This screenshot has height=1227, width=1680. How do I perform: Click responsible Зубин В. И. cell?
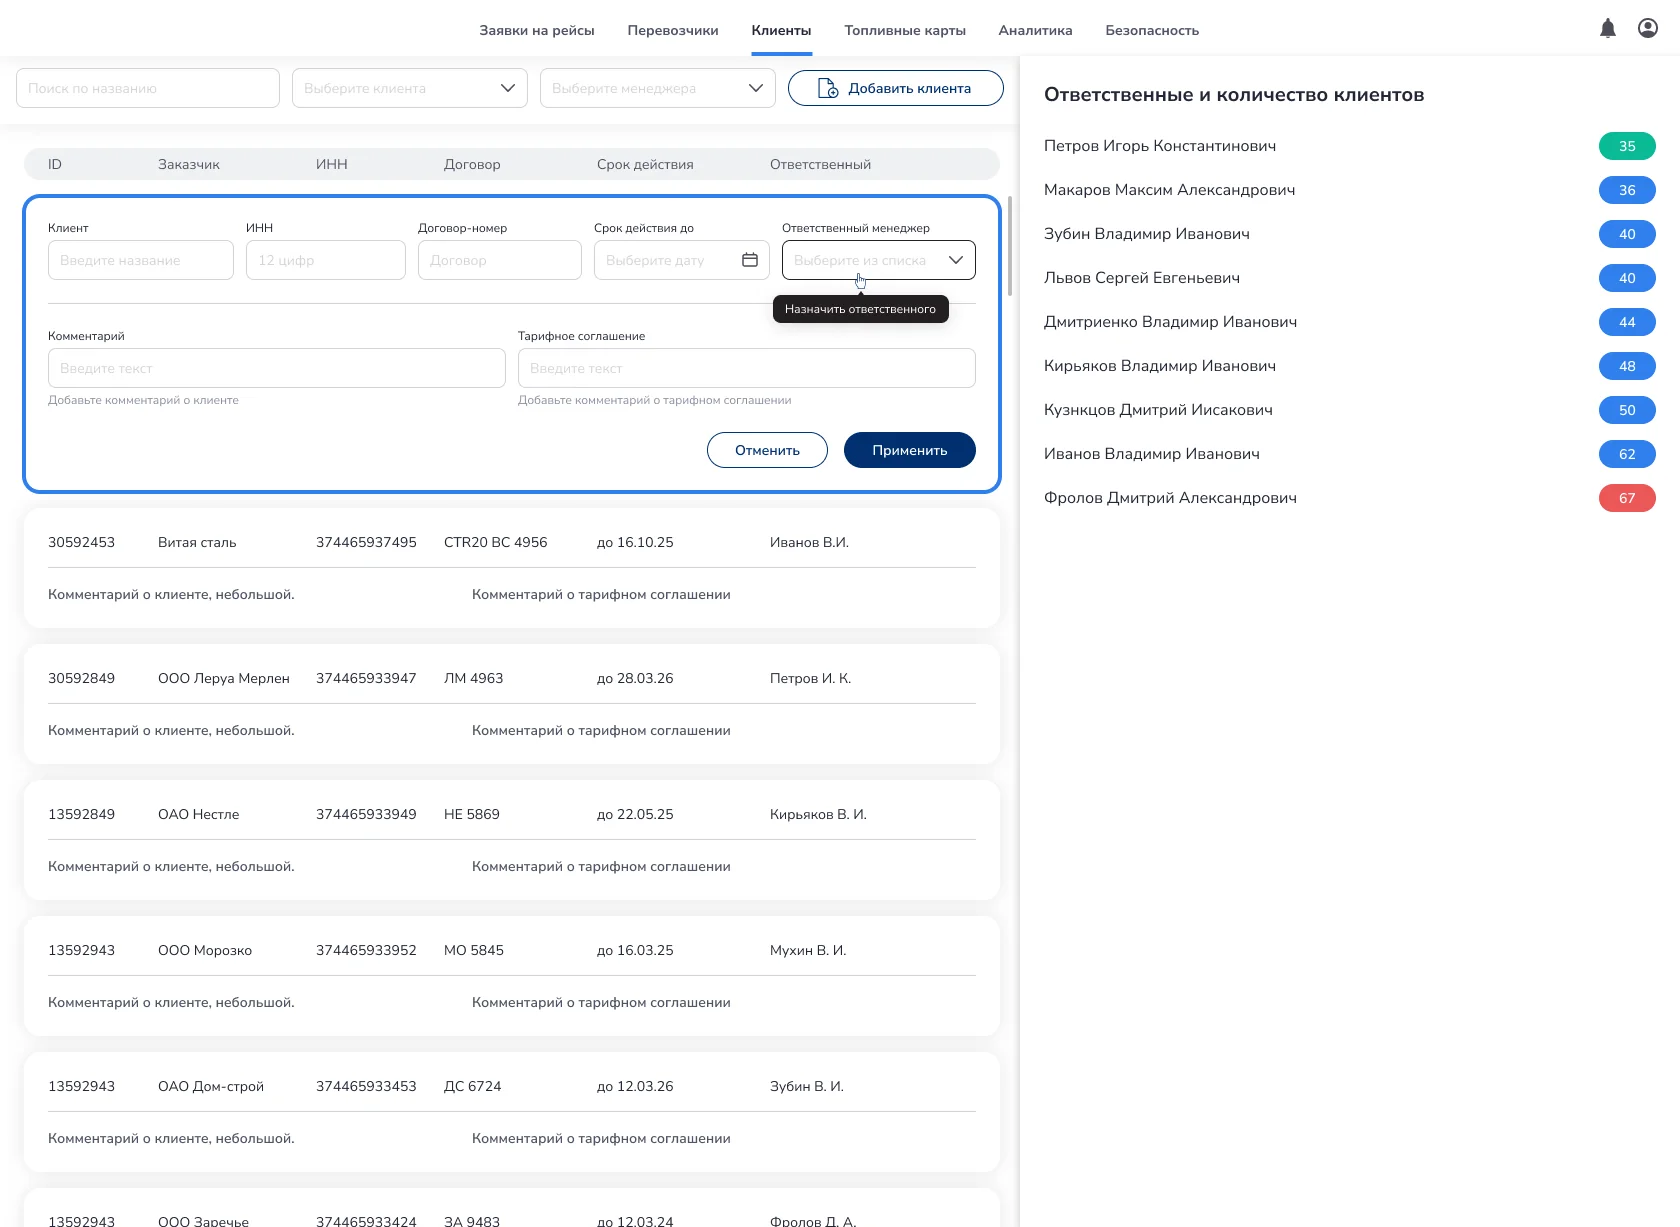coord(807,1086)
